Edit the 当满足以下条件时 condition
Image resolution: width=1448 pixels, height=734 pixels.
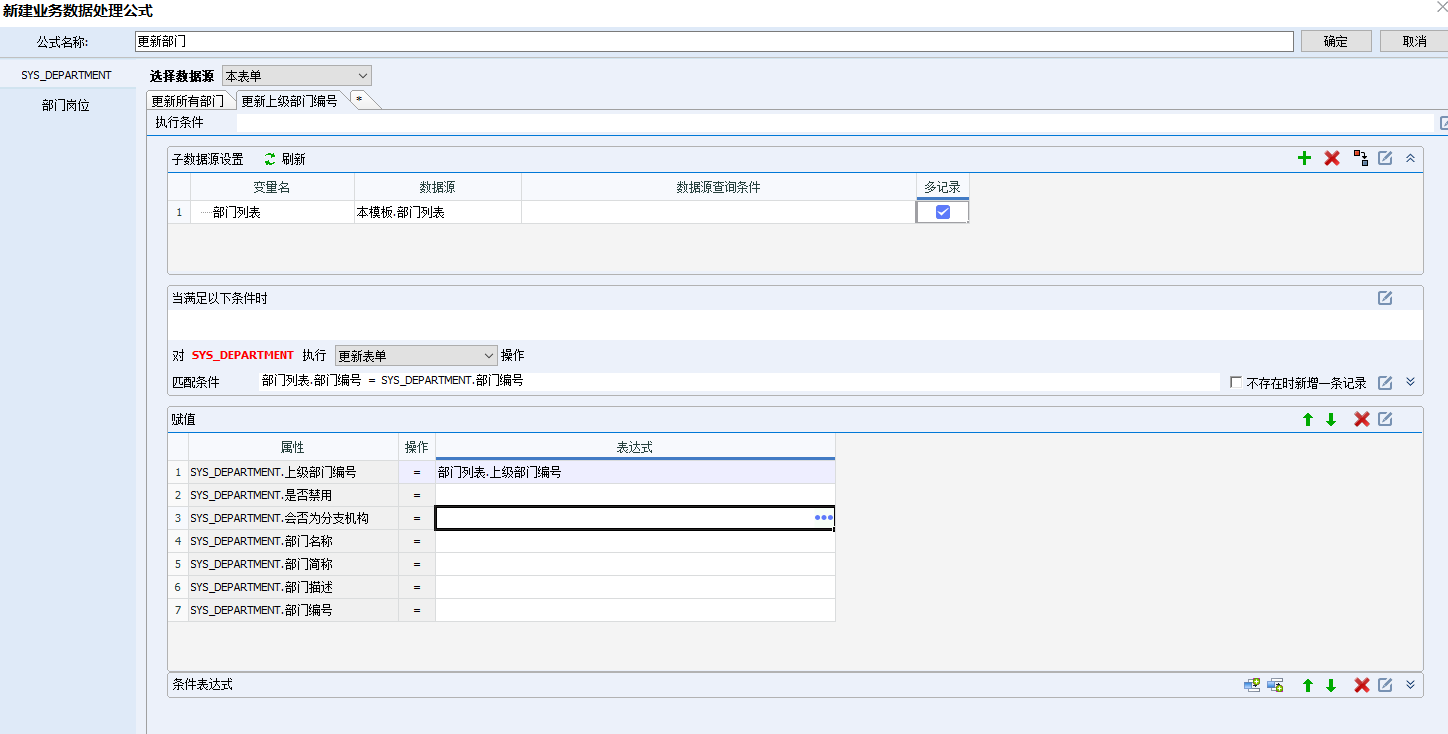[1385, 298]
